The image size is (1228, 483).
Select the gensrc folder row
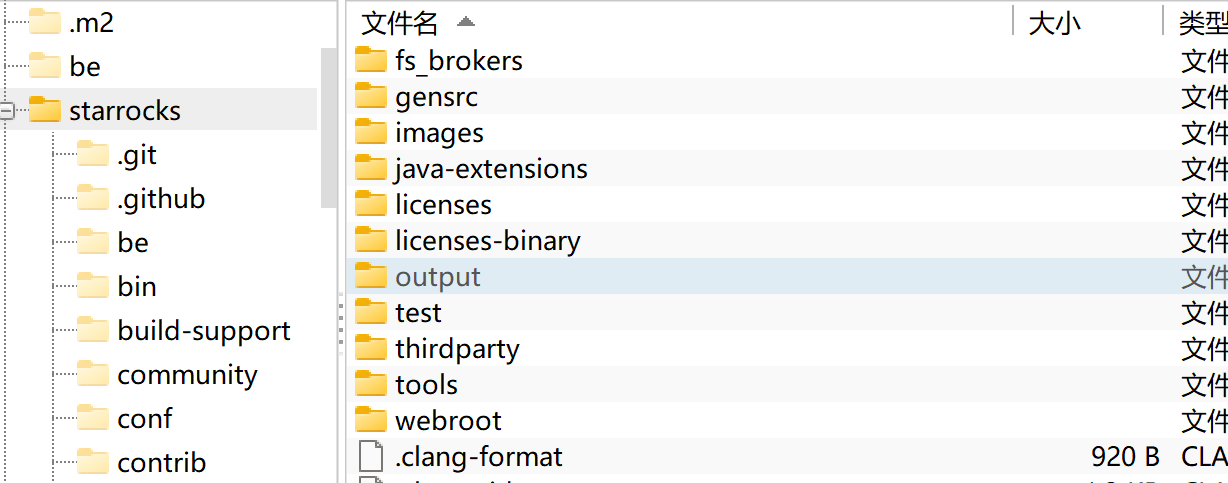tap(787, 97)
